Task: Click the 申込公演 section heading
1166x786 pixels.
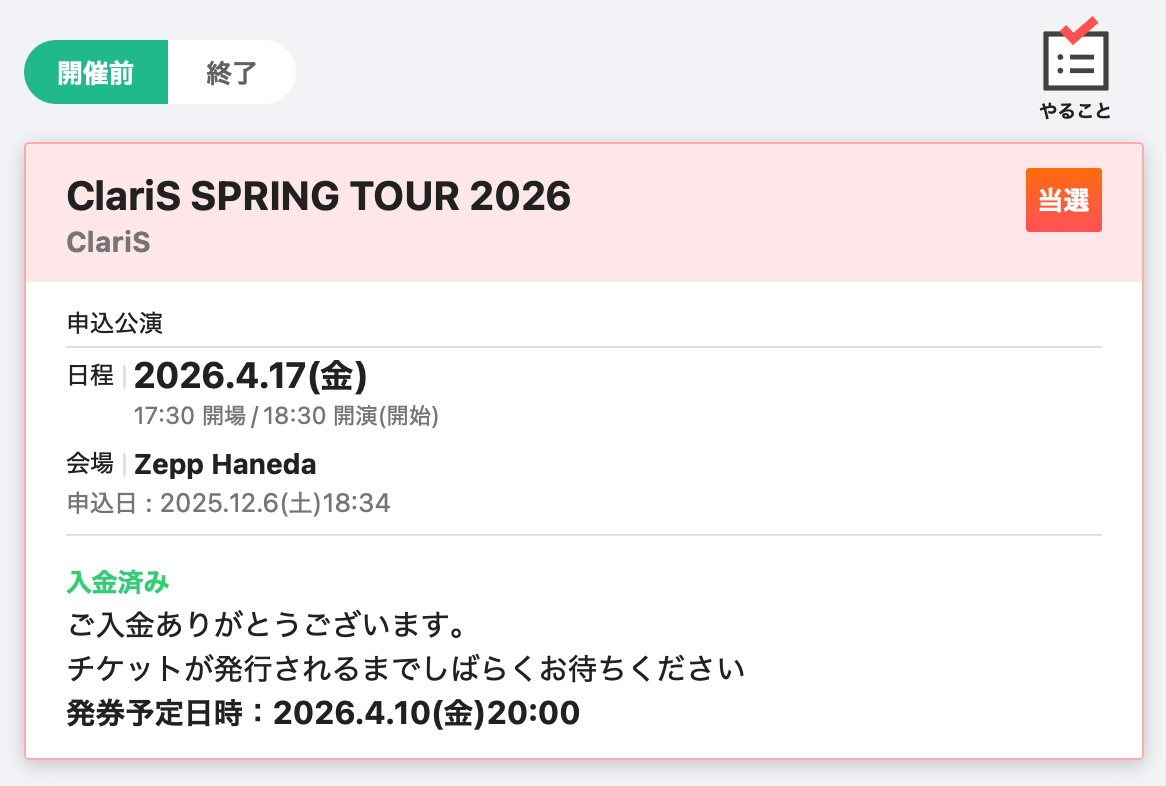Action: [x=114, y=323]
